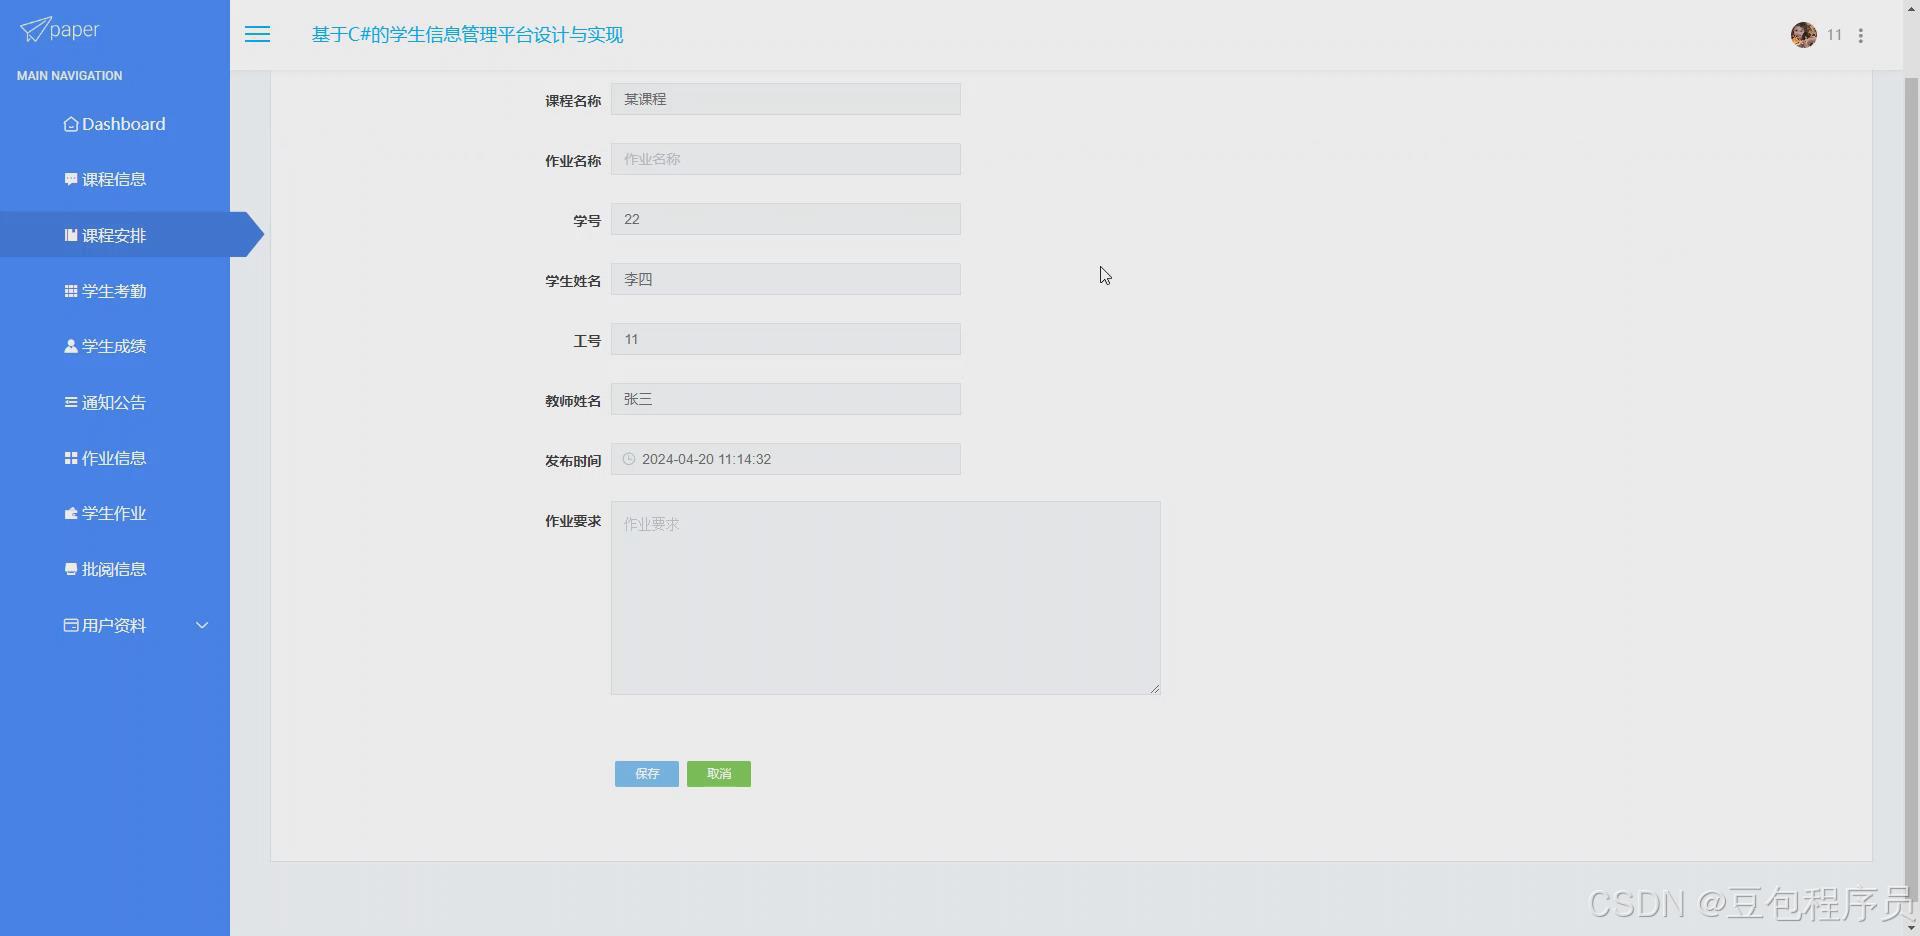Select the 学生作业 sidebar icon
Screen dimensions: 1920x936
tap(69, 513)
